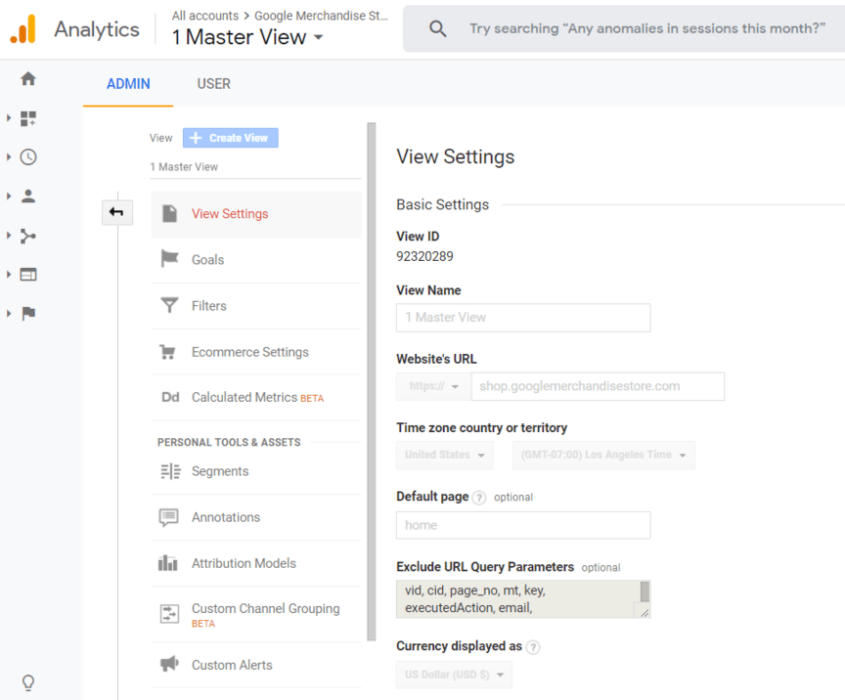
Task: Click the Conversions flag icon
Action: (28, 312)
